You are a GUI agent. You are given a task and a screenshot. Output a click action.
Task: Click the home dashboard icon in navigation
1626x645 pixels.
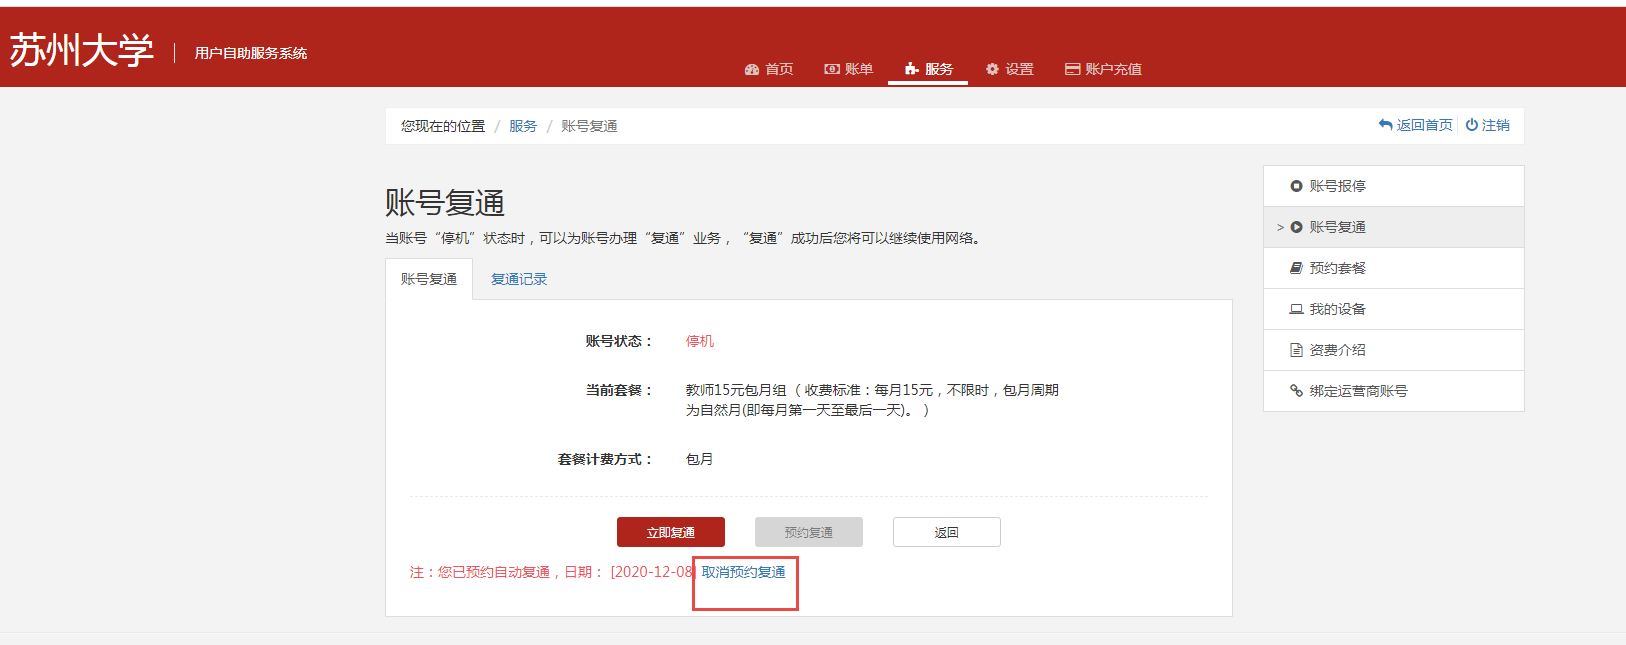click(x=752, y=69)
